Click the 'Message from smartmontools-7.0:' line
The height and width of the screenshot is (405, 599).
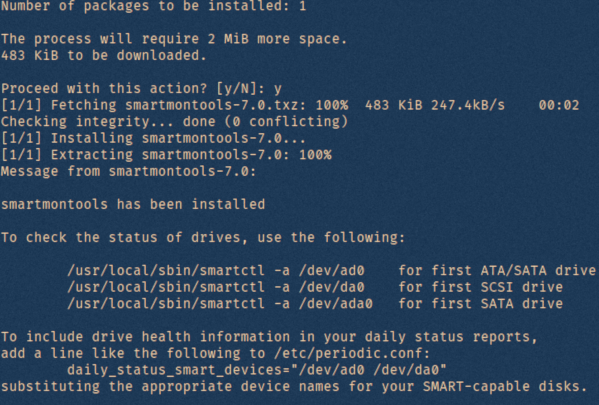point(128,171)
